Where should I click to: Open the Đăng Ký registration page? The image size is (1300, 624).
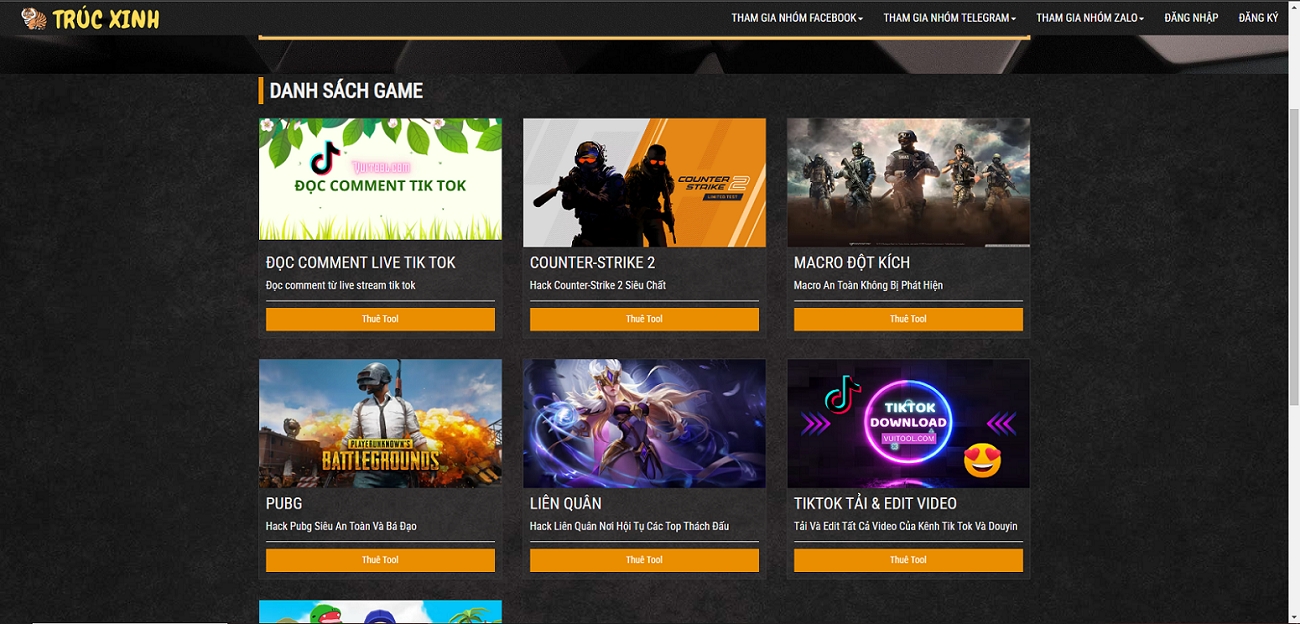coord(1258,18)
